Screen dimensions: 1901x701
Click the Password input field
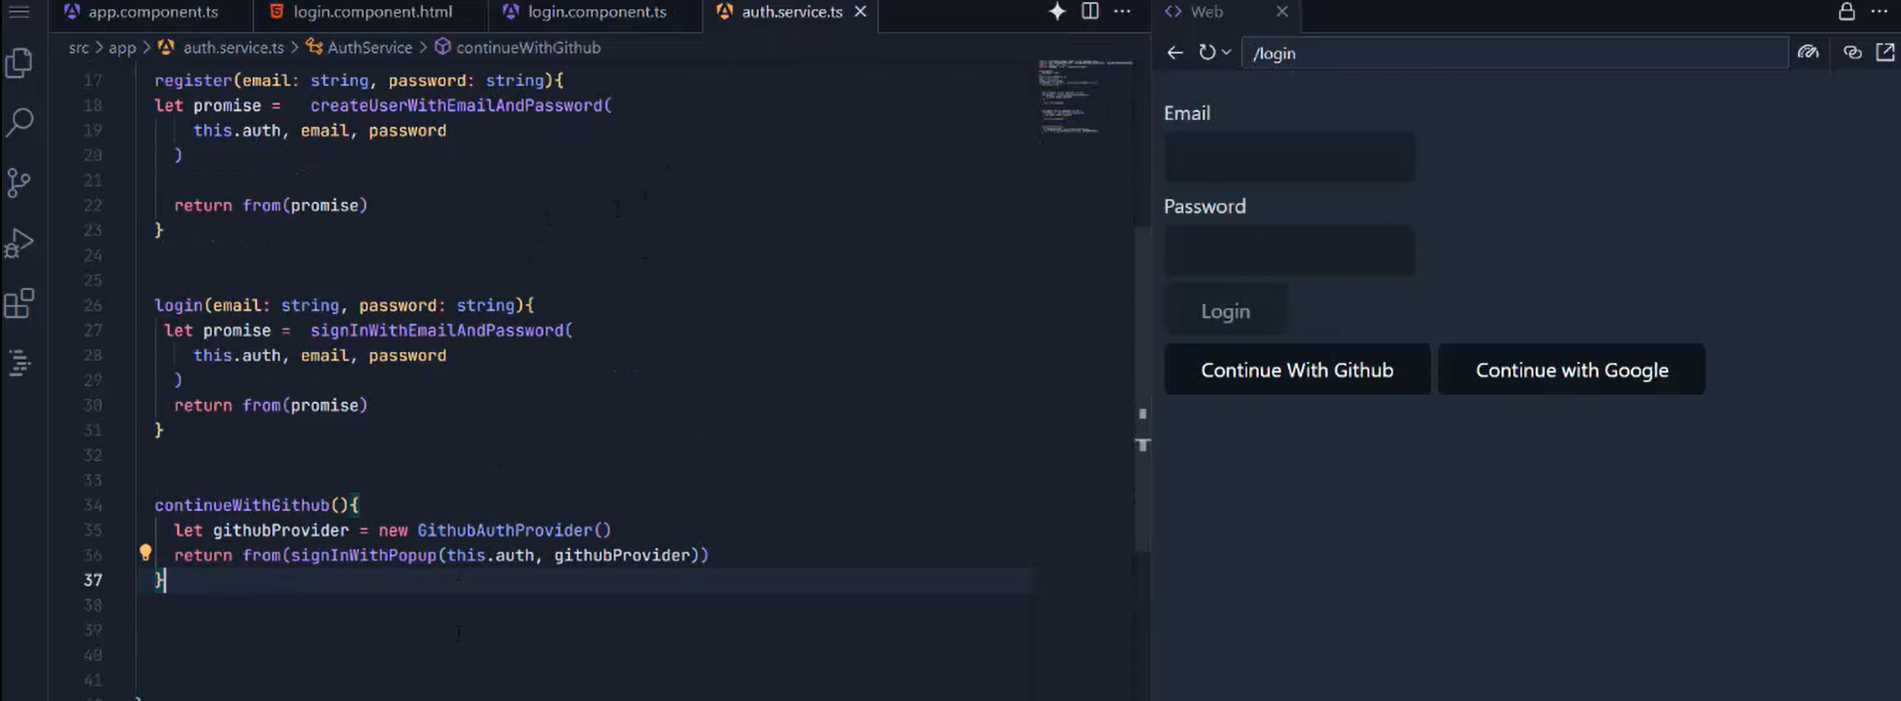pyautogui.click(x=1289, y=250)
